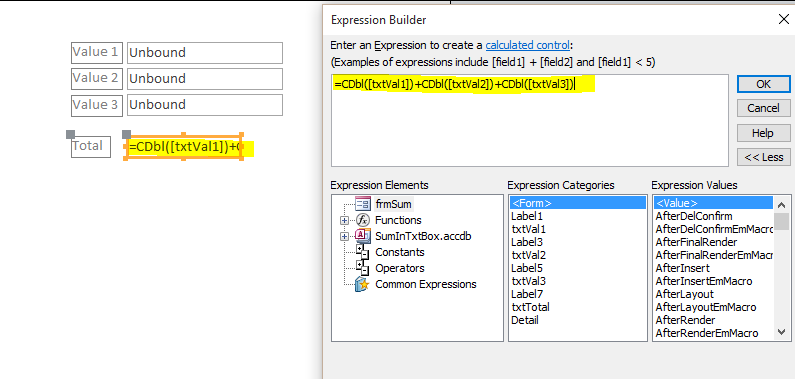Click the Functions fx icon
This screenshot has height=379, width=795.
coord(363,220)
